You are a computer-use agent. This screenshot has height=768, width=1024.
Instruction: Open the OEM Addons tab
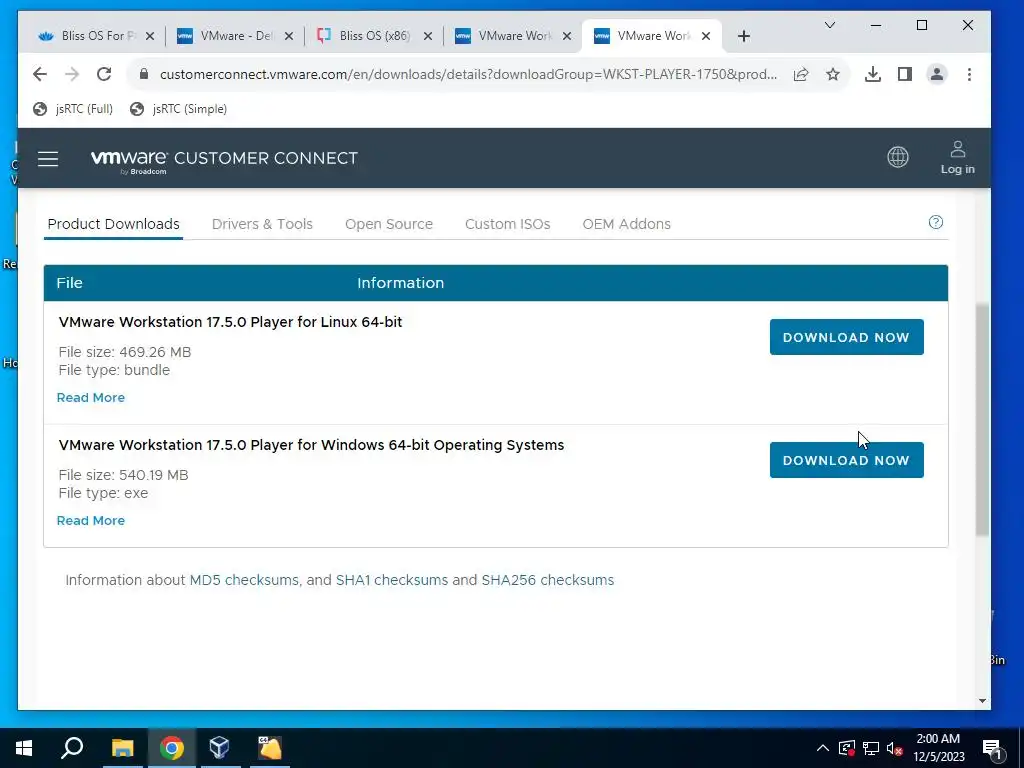click(x=626, y=224)
